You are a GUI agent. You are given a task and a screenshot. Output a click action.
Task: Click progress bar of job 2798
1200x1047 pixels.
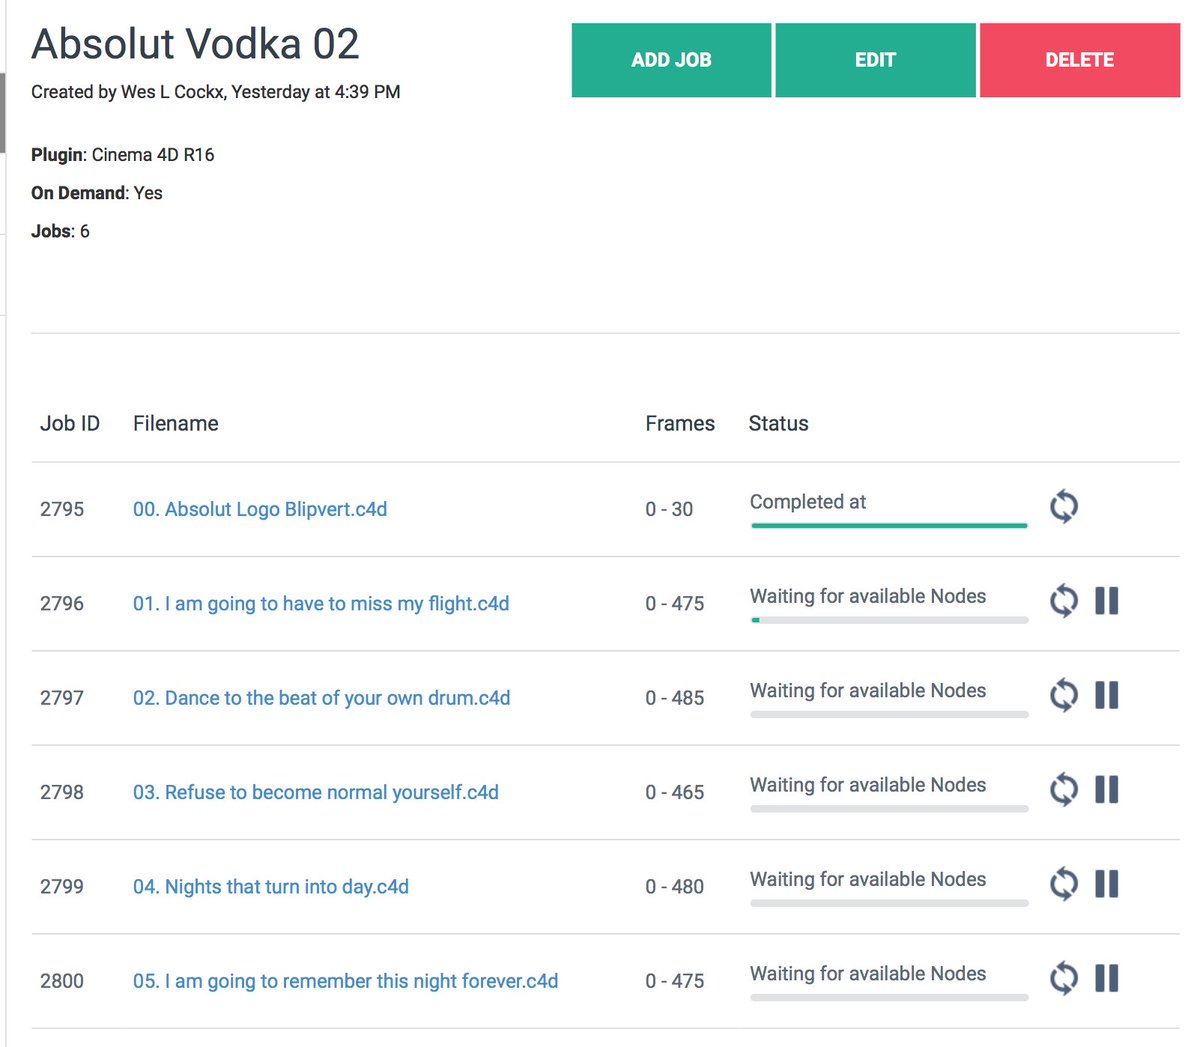click(x=889, y=808)
